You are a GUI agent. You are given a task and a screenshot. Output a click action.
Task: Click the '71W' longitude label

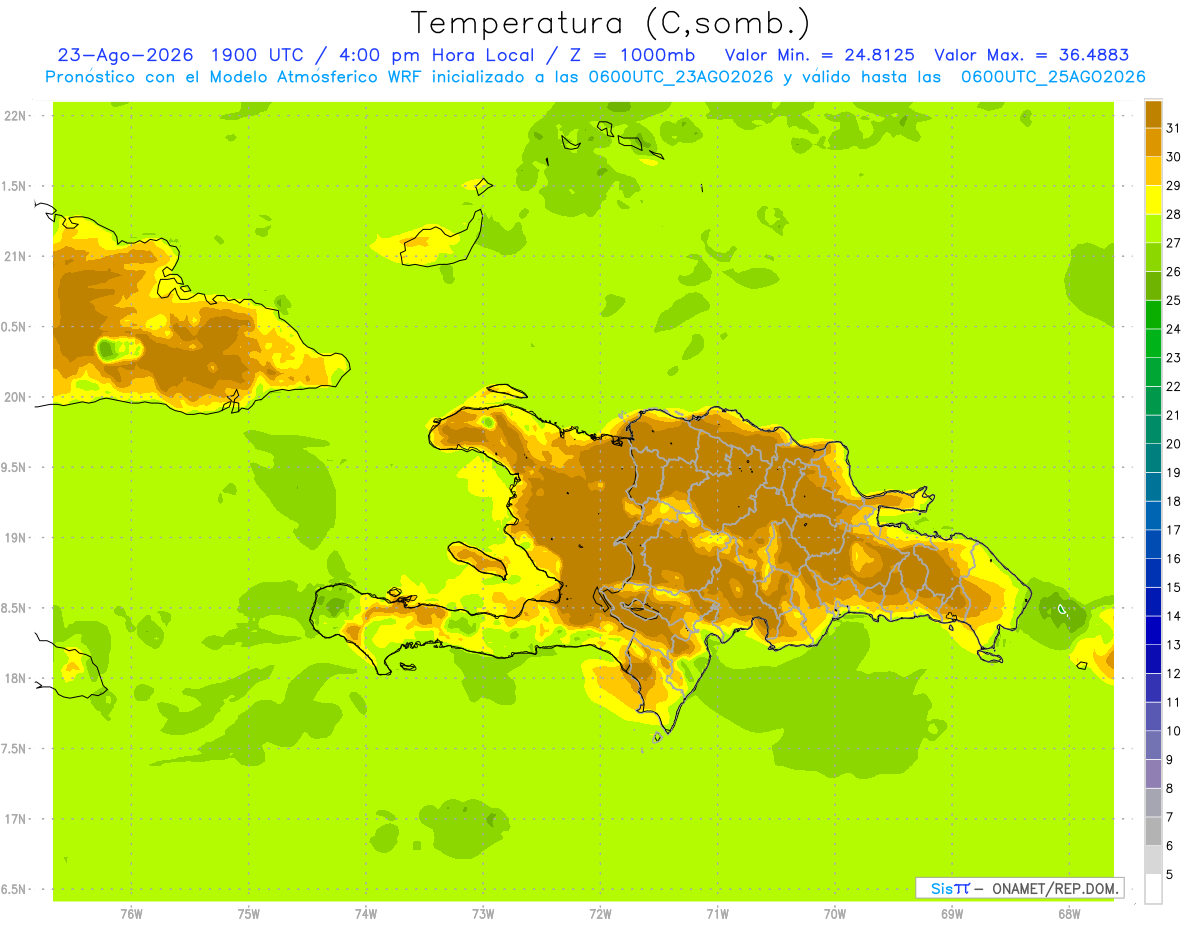[717, 914]
